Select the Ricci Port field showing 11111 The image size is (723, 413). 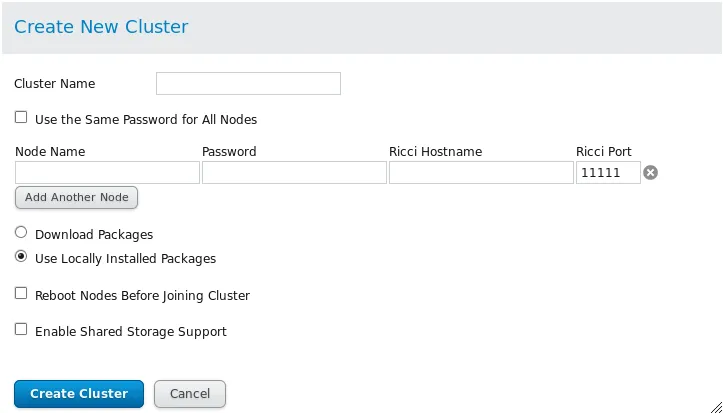607,173
